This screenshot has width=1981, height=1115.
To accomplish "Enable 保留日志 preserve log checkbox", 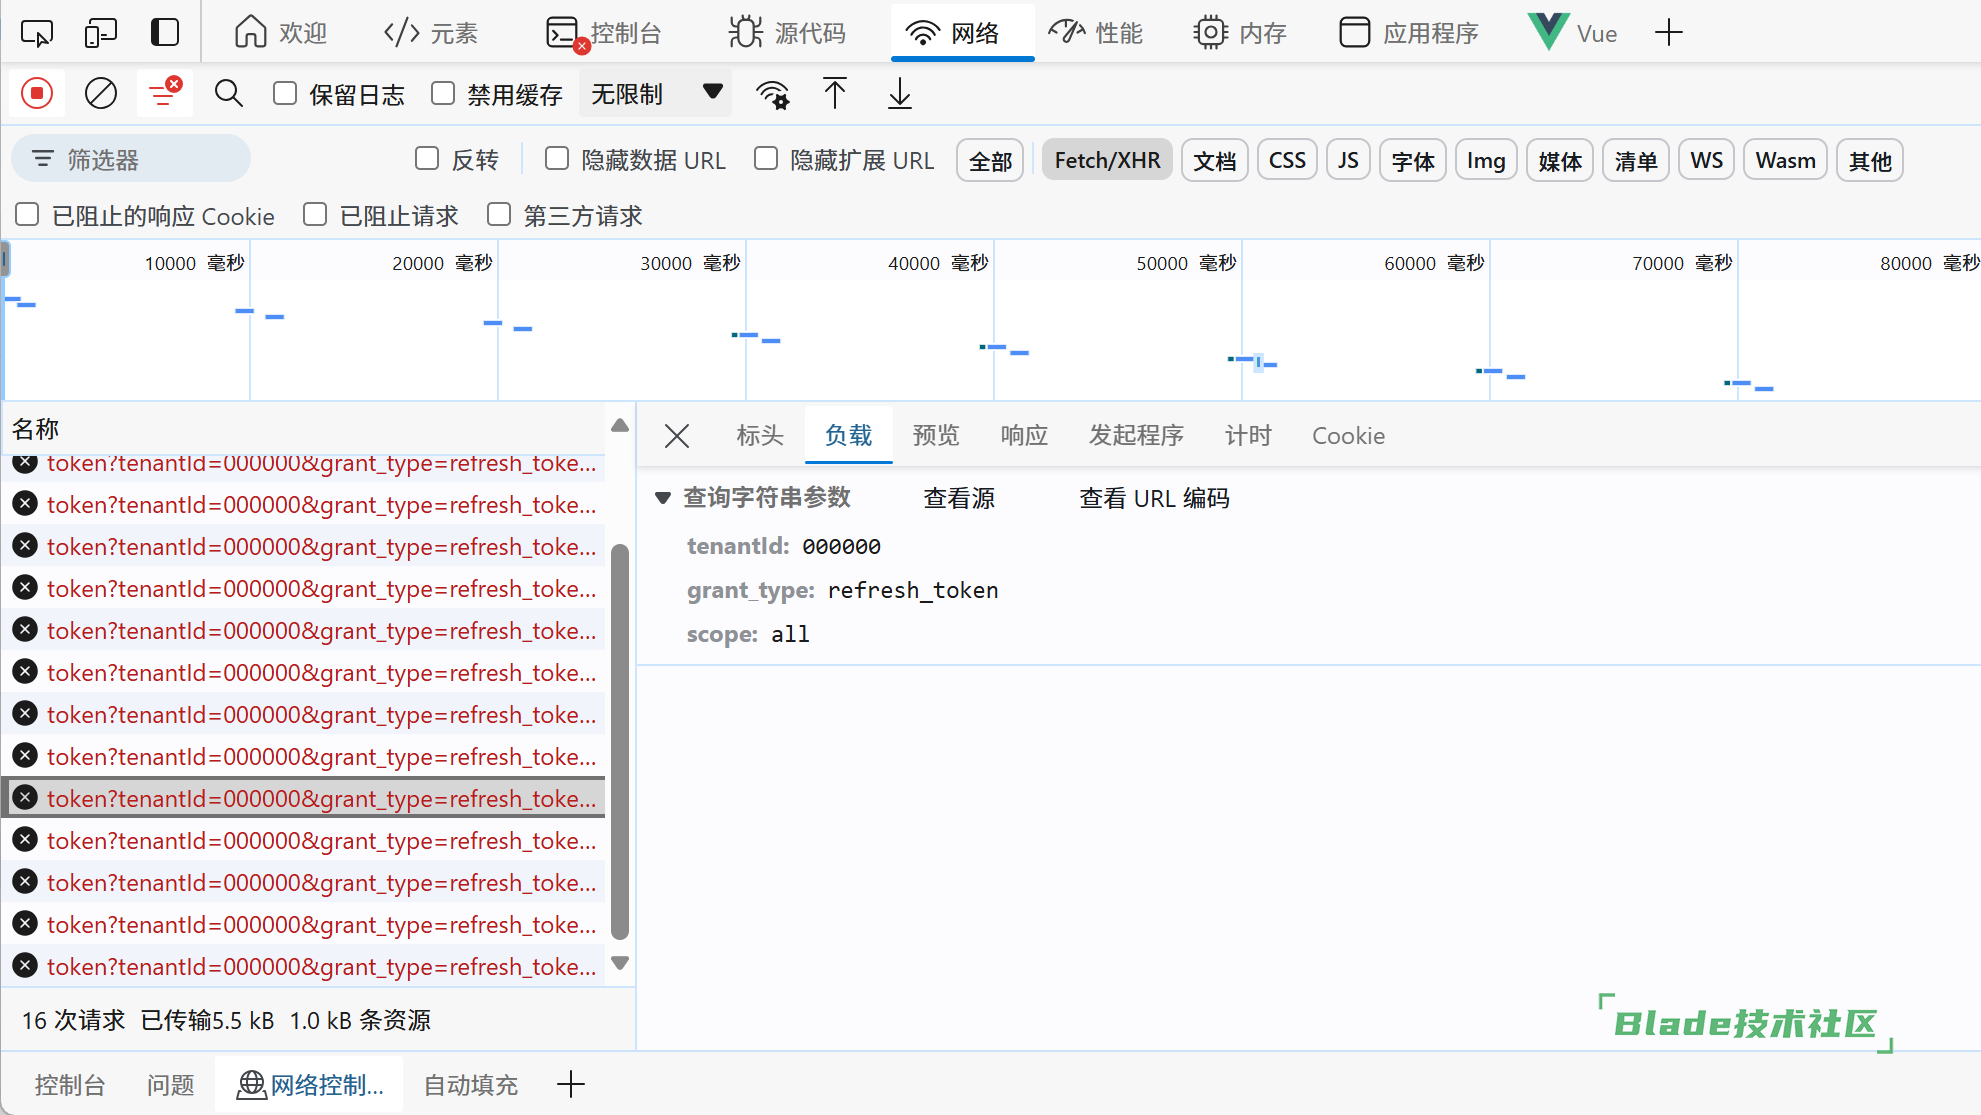I will pos(285,94).
